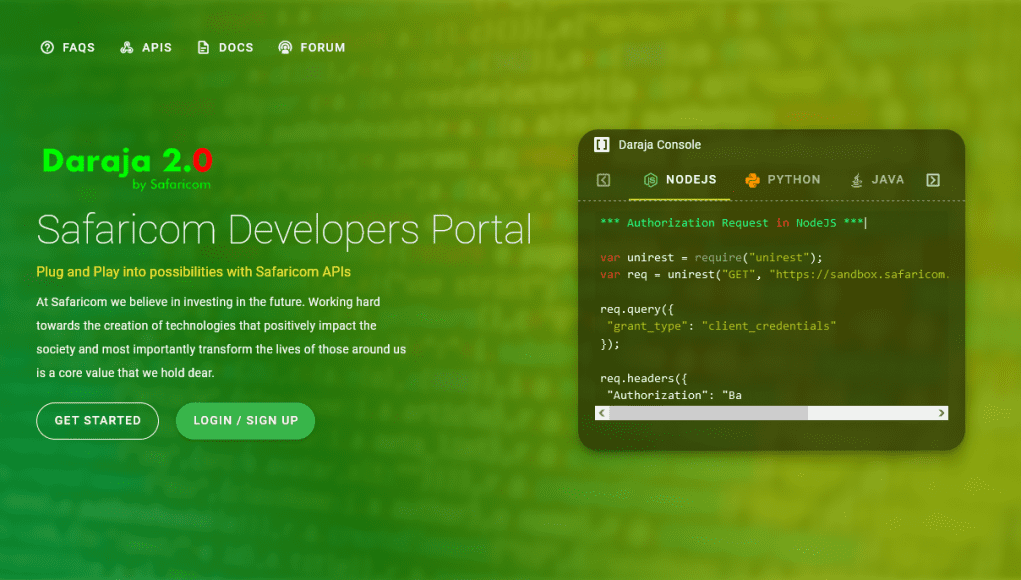The width and height of the screenshot is (1021, 580).
Task: Switch to the NODEJS code tab
Action: click(x=680, y=180)
